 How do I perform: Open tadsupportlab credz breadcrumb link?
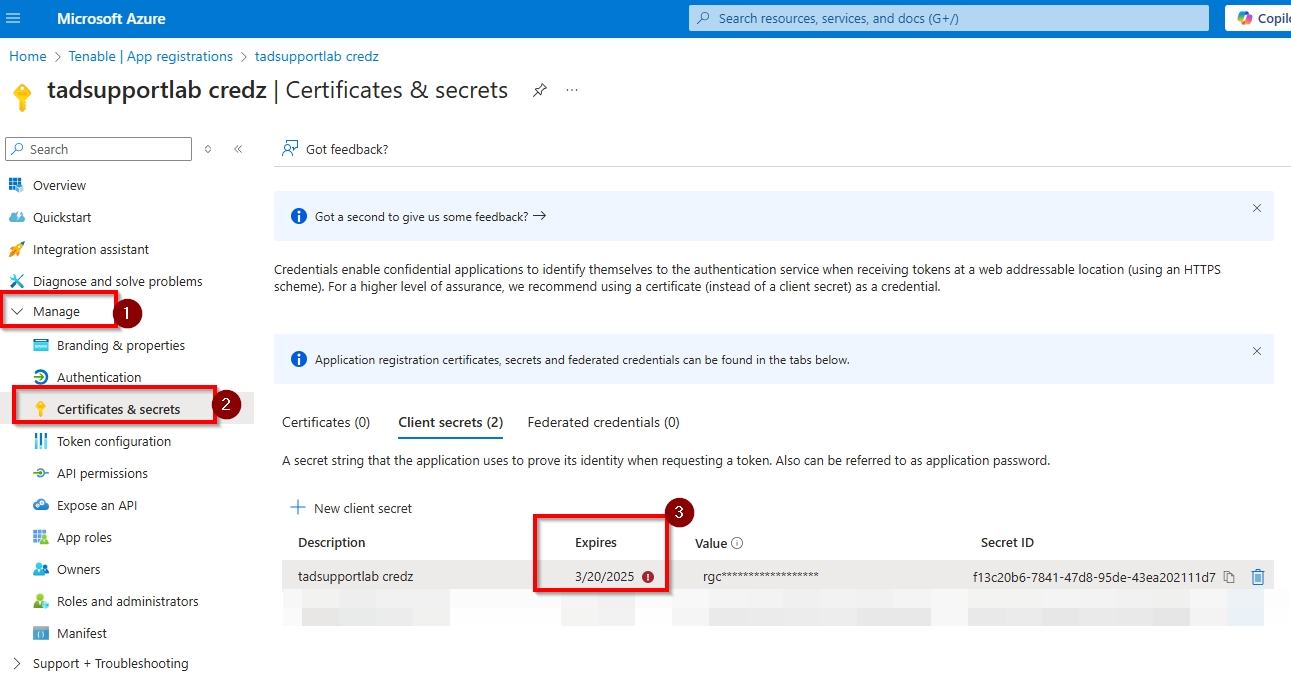[x=317, y=57]
